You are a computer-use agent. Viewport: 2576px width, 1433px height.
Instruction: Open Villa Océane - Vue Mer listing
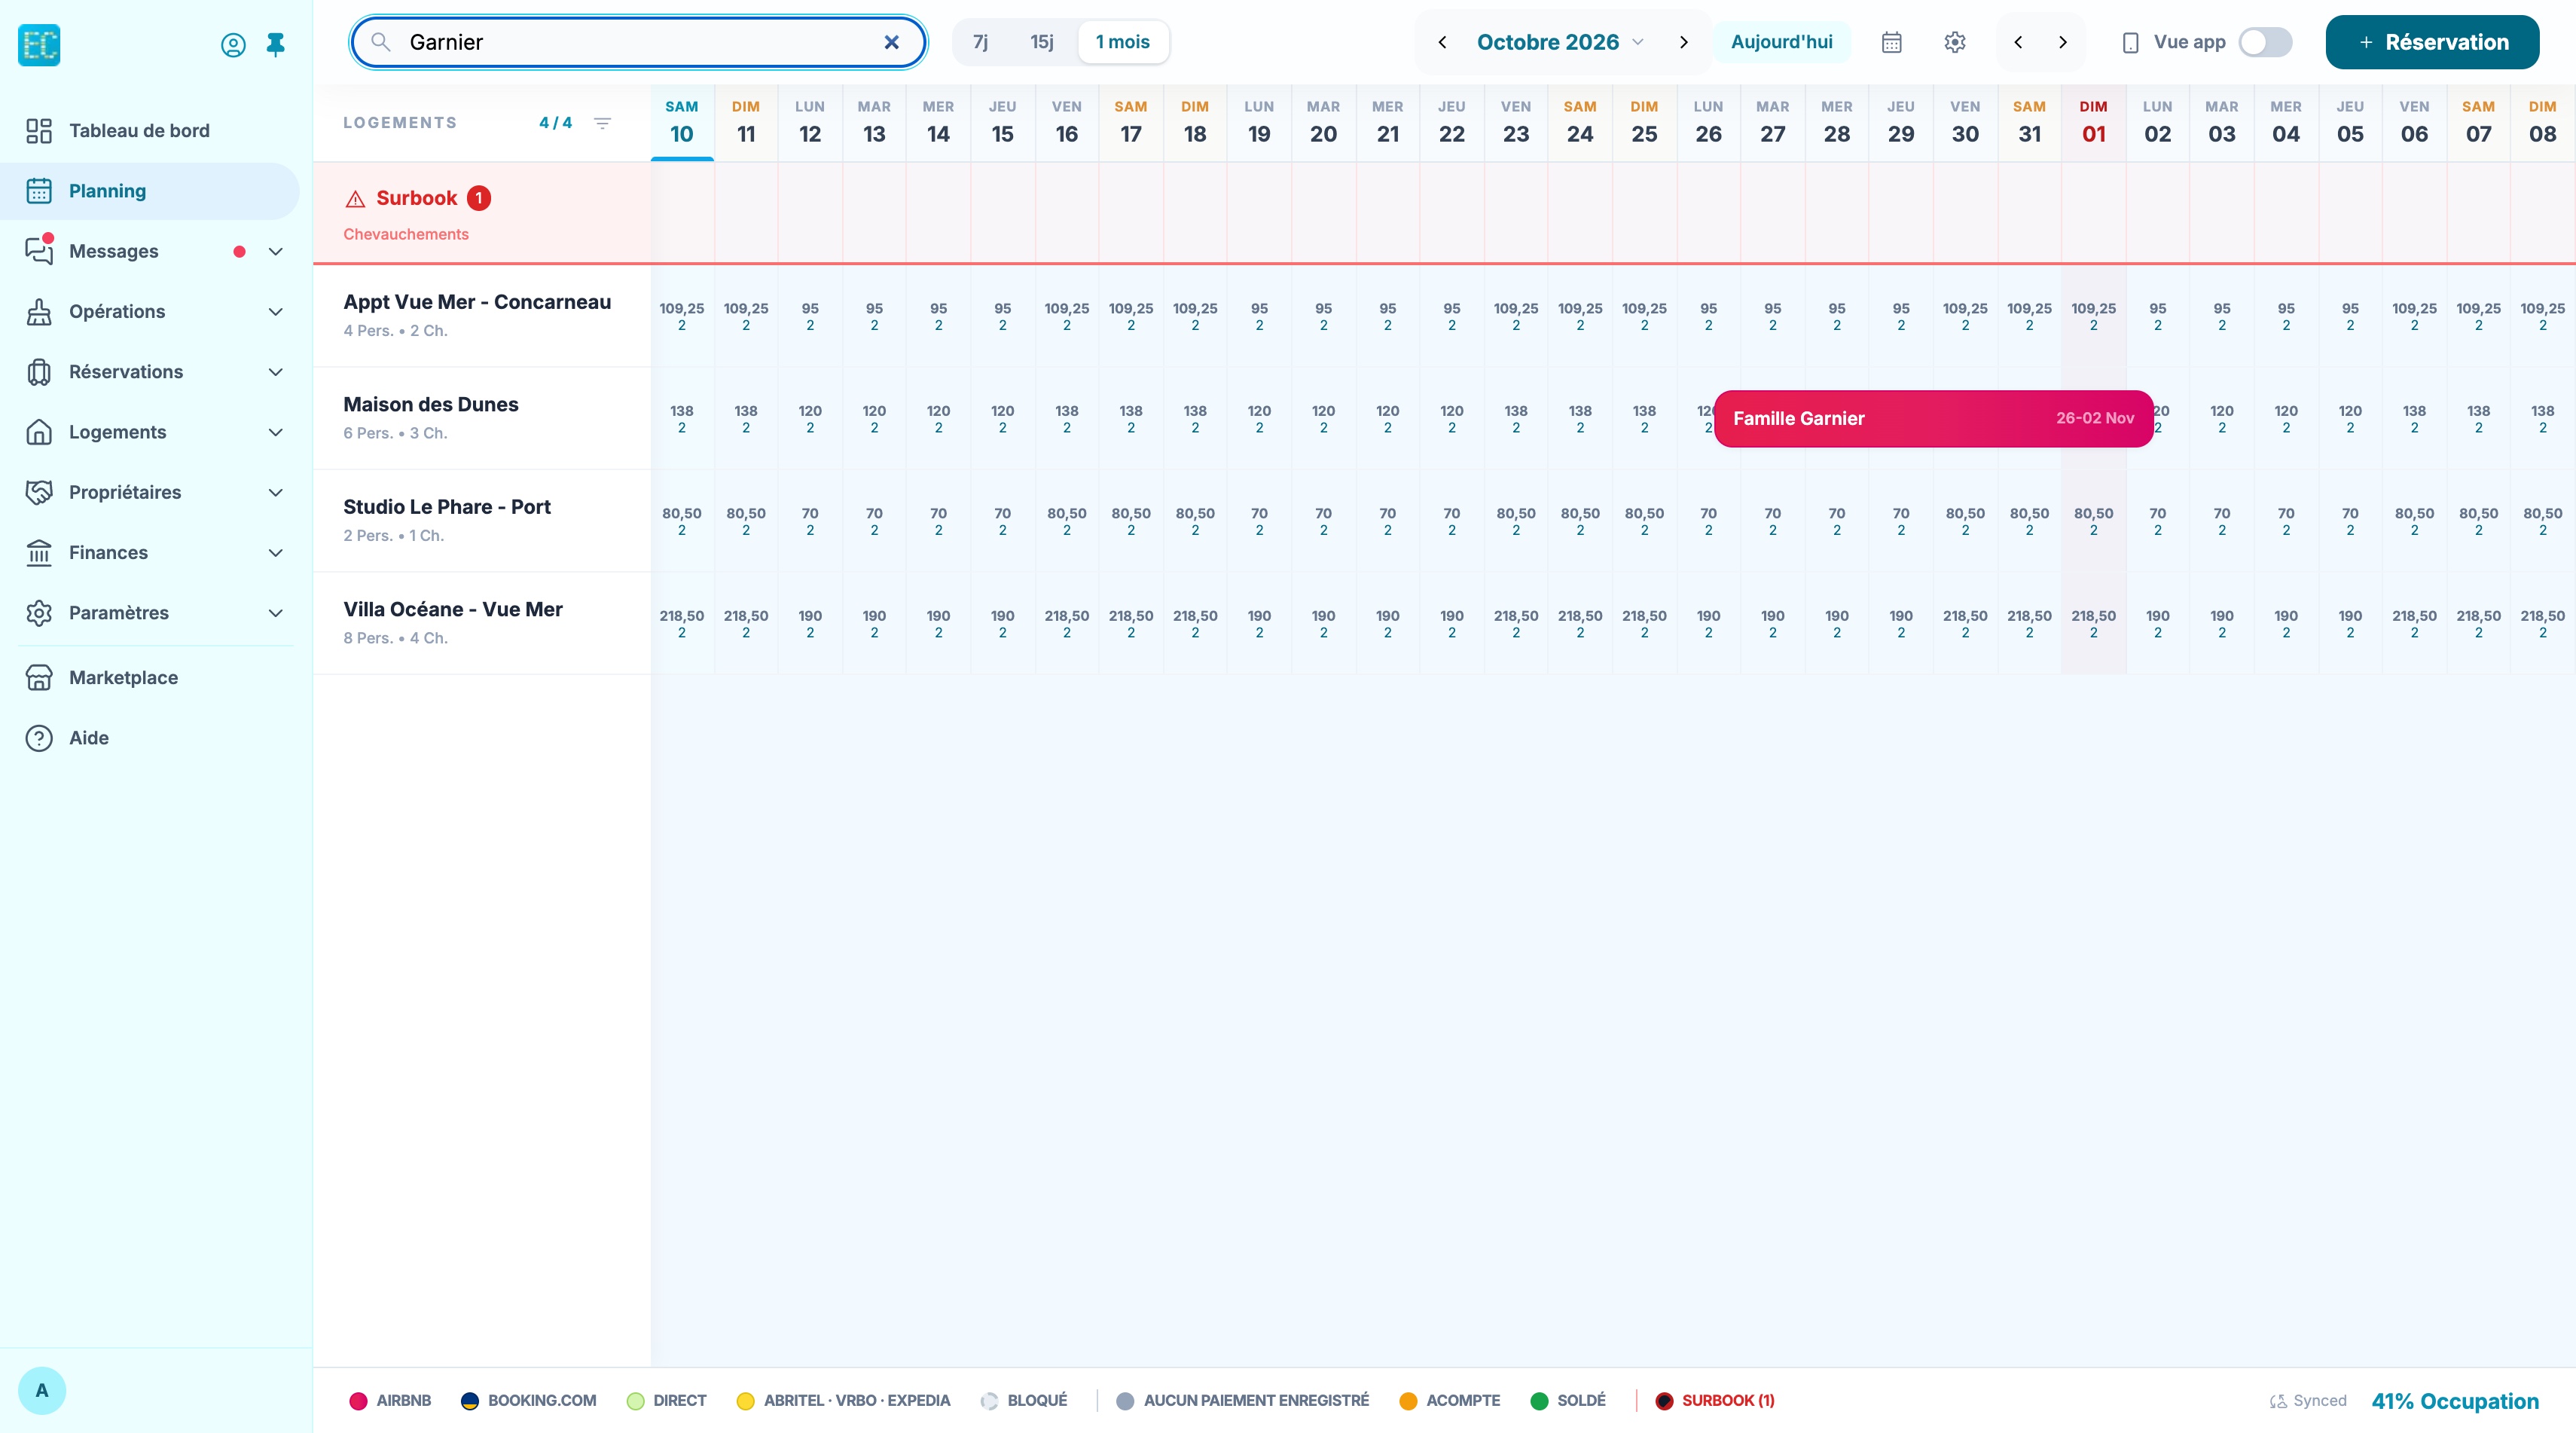(x=453, y=610)
